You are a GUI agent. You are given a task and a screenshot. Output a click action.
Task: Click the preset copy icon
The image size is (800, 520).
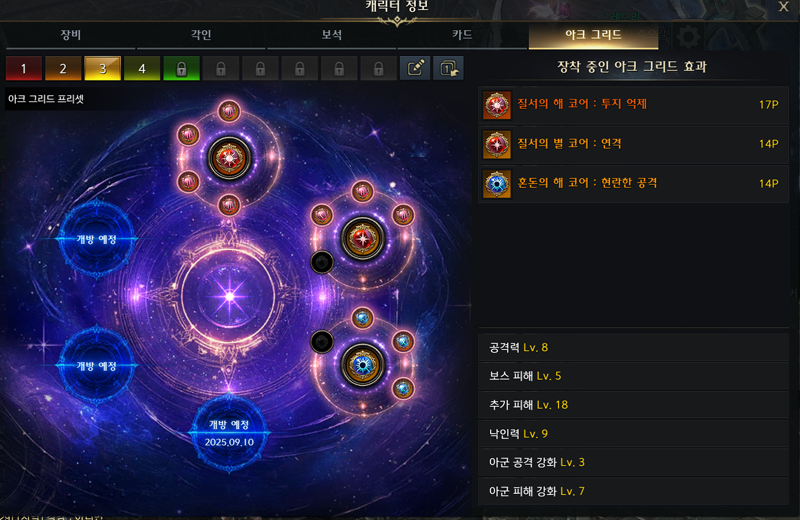point(448,68)
